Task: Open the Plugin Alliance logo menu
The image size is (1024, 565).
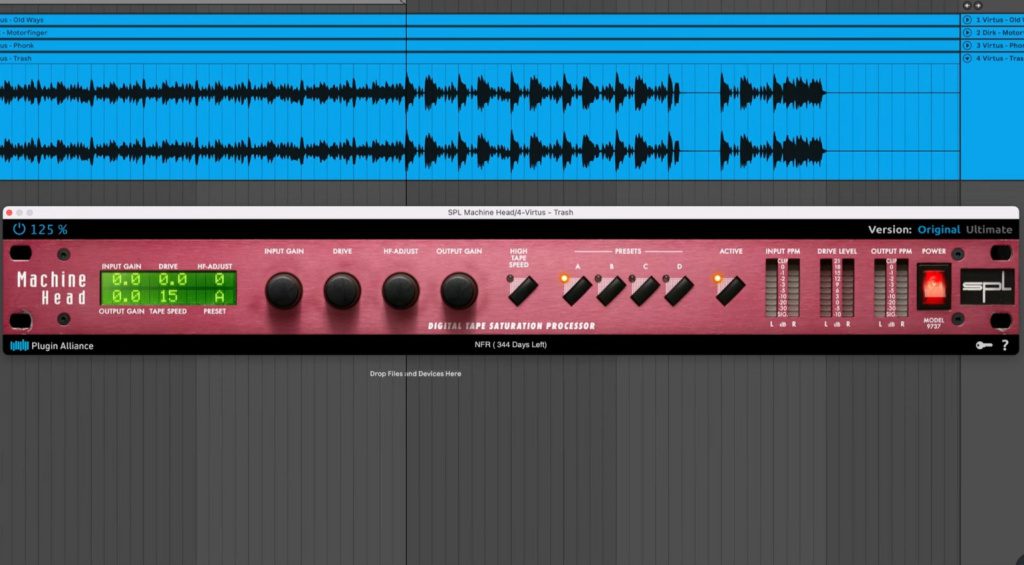Action: pyautogui.click(x=52, y=346)
